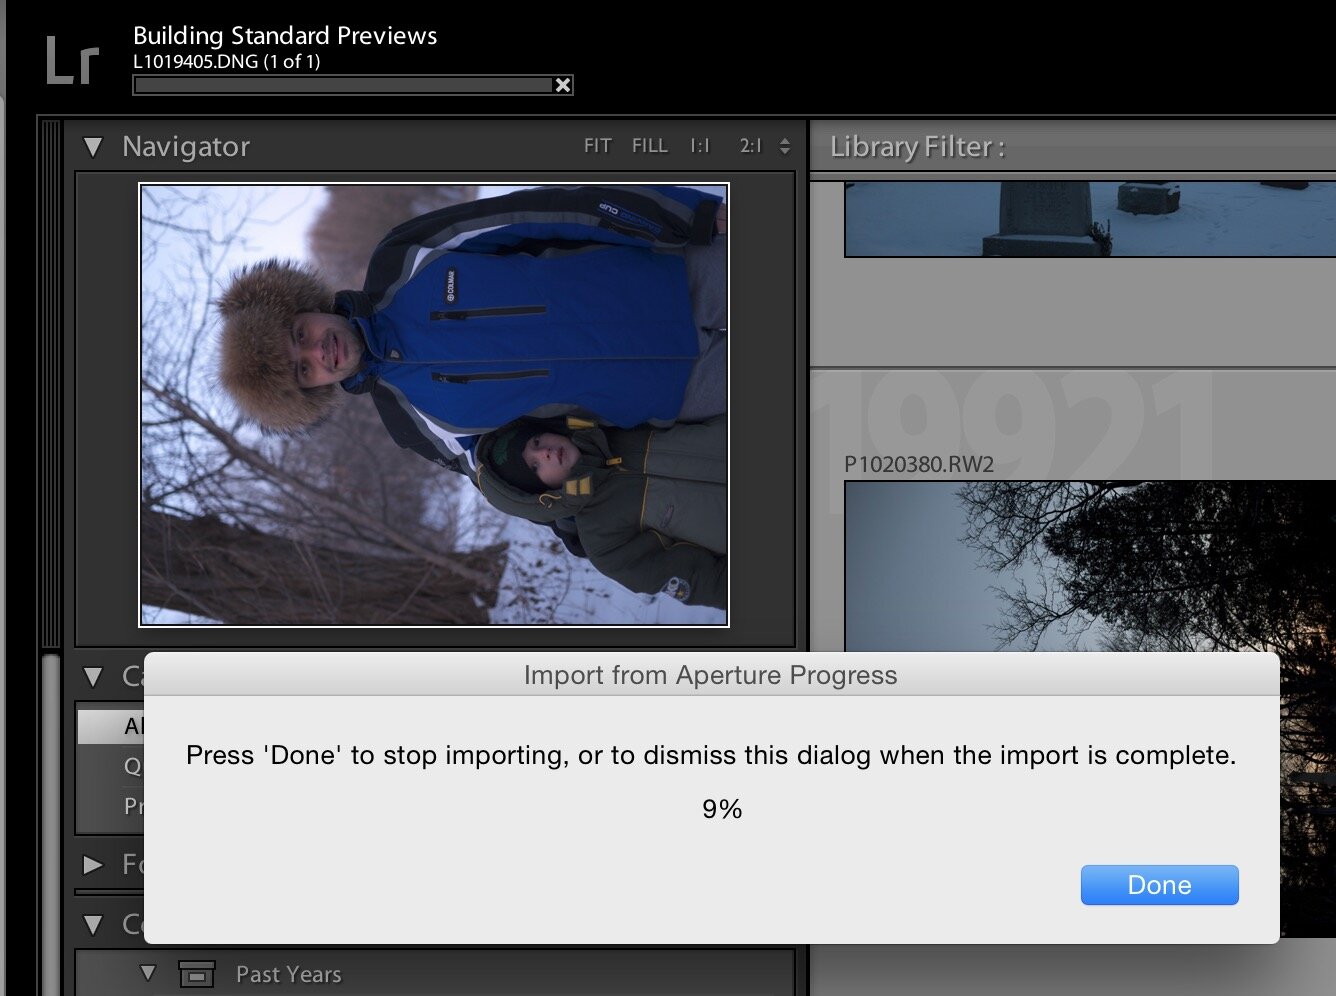Click the Navigator preview photo
This screenshot has width=1336, height=996.
coord(434,405)
